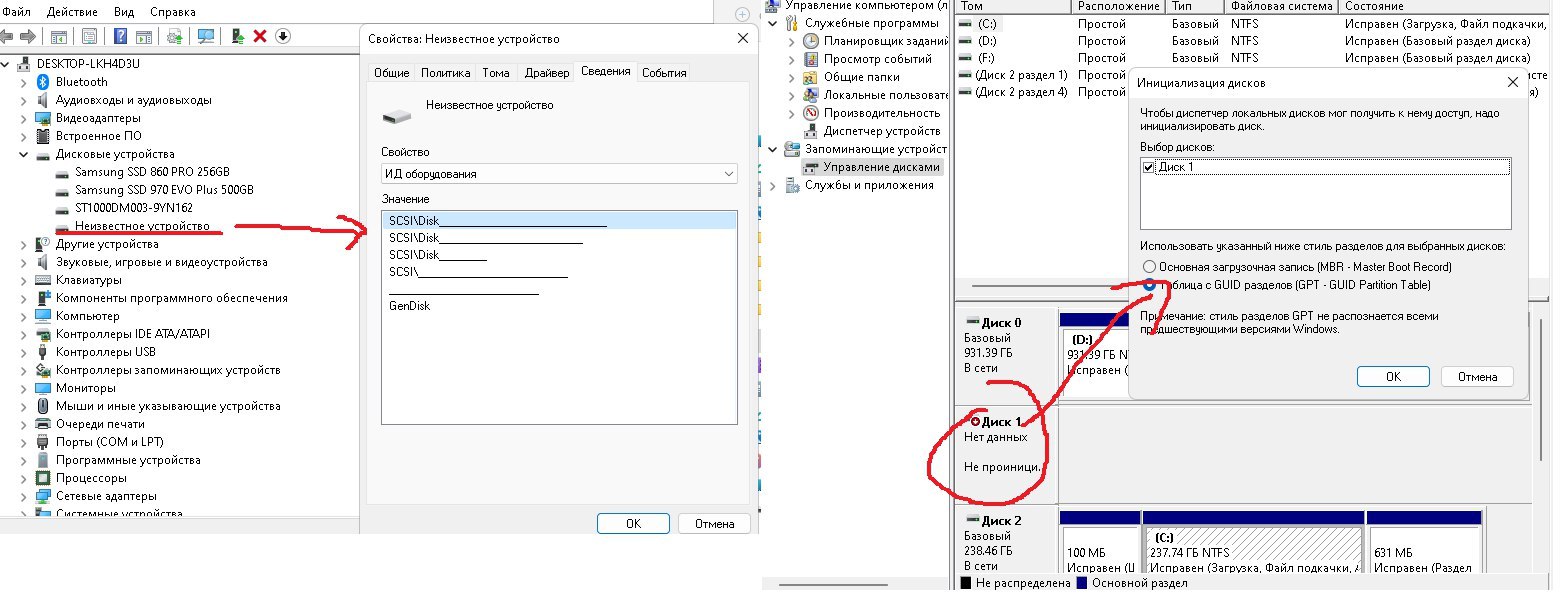
Task: Click the Видеоадаптеры display adapter icon
Action: pos(43,118)
